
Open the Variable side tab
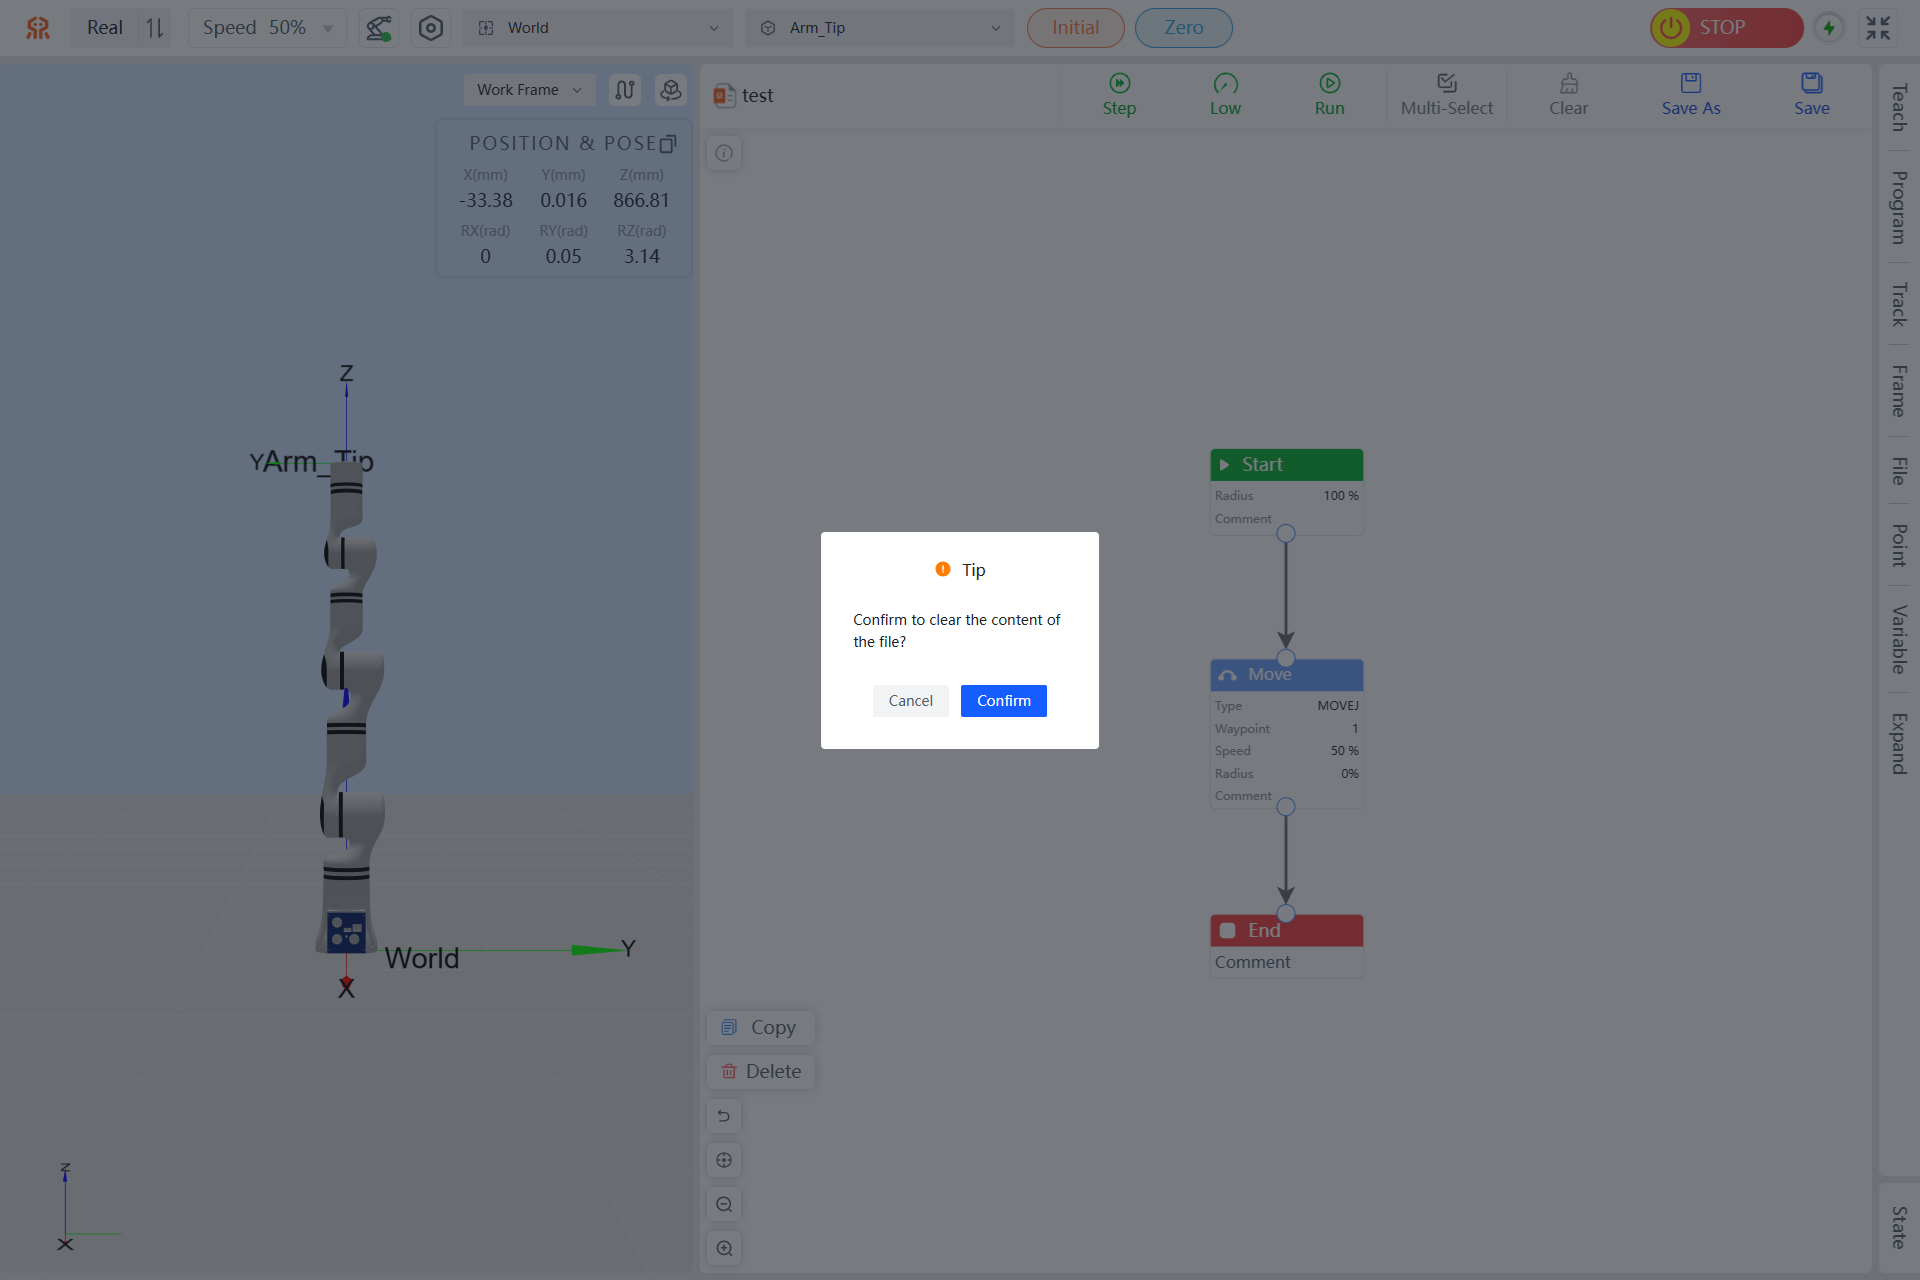(x=1898, y=640)
